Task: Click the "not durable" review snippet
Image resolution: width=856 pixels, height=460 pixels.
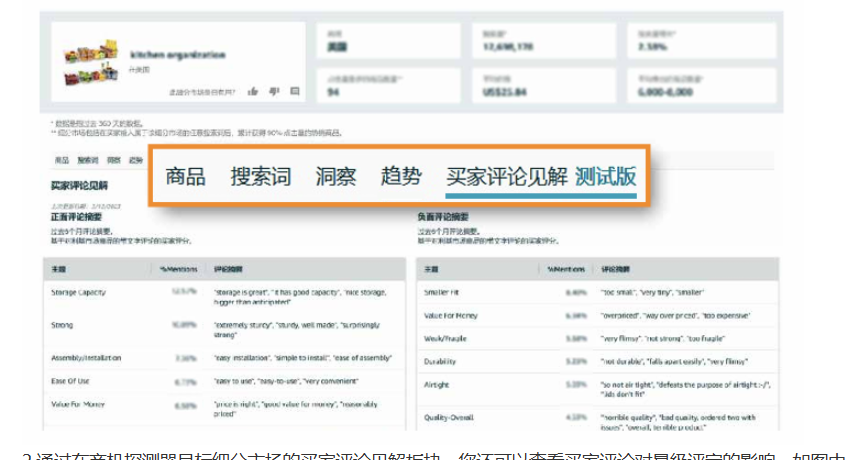Action: (x=622, y=361)
